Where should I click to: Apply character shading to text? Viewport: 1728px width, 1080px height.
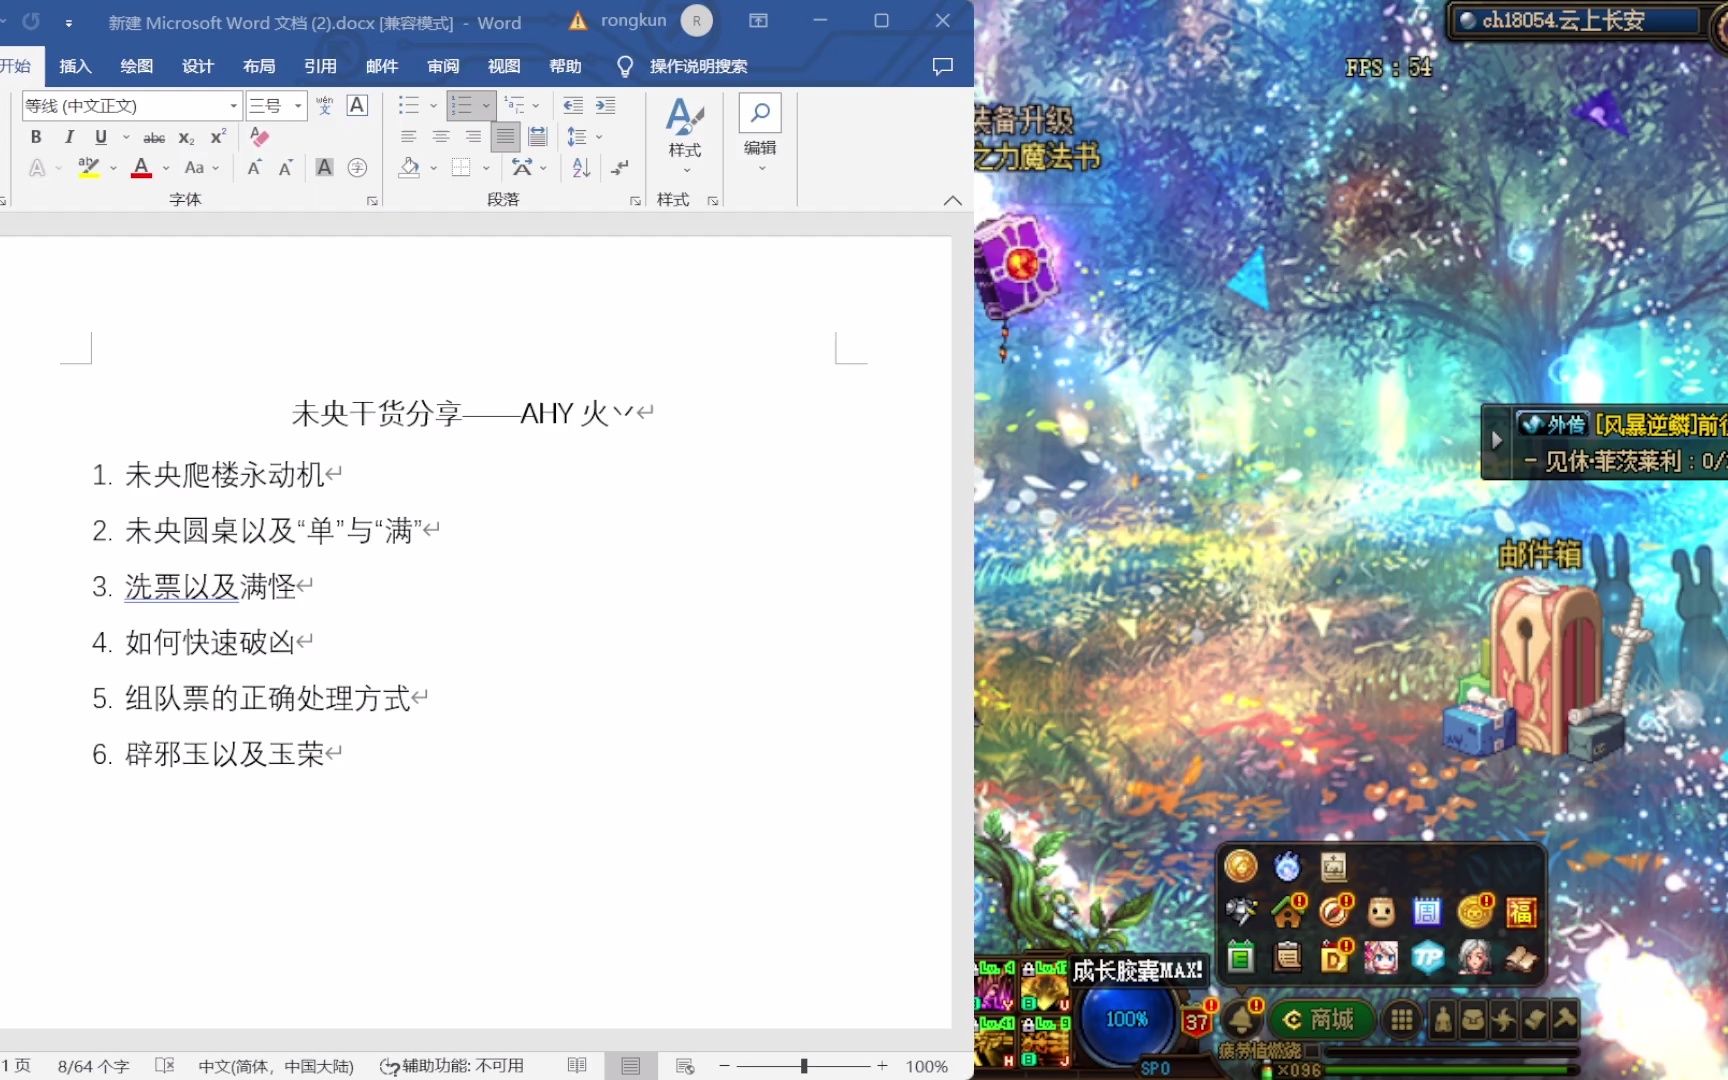[324, 168]
